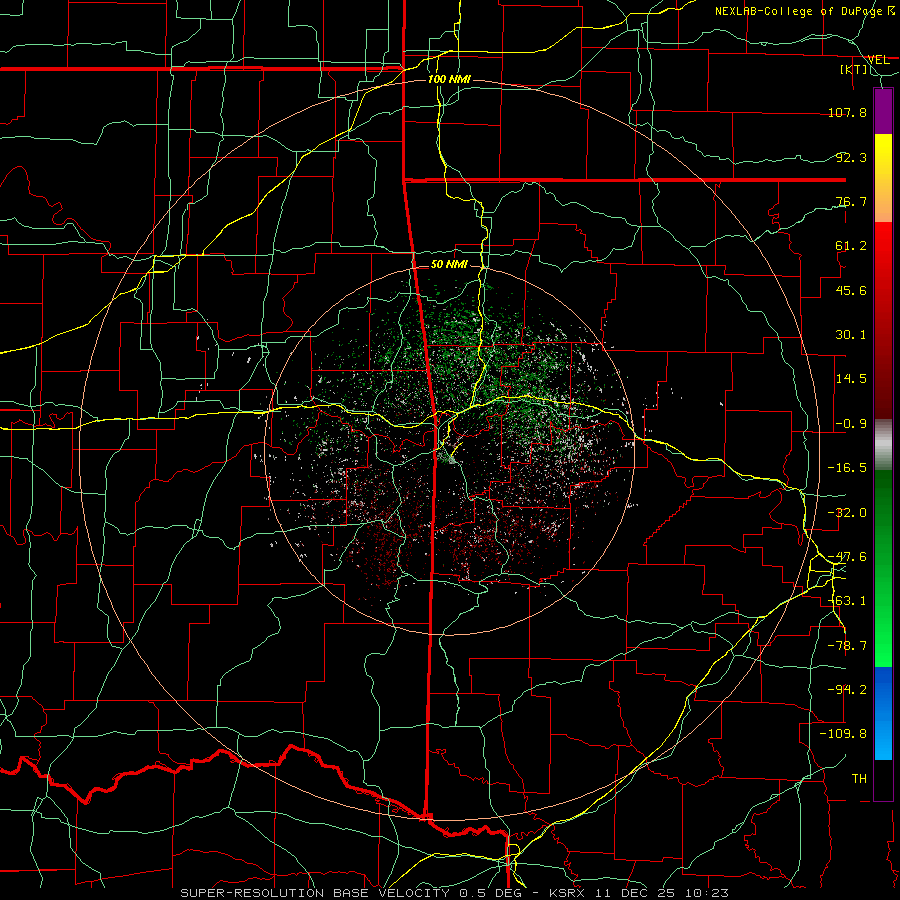
Task: Select the 92.3 scale value
Action: click(851, 157)
